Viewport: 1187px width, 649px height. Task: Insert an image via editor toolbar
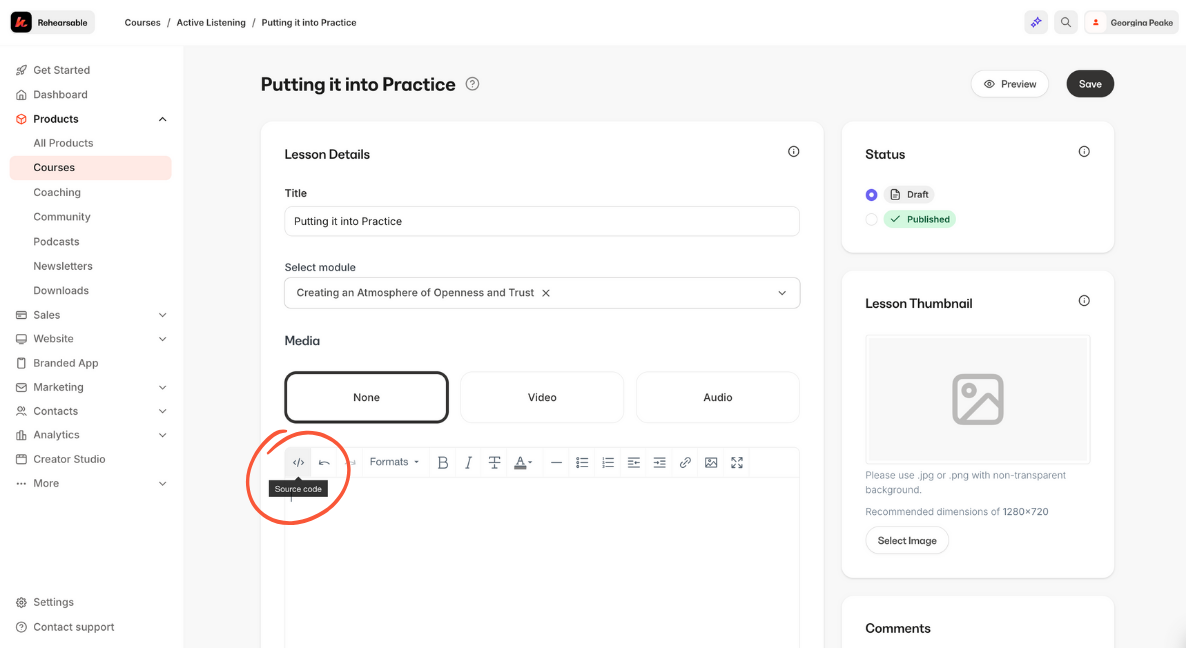pyautogui.click(x=711, y=463)
